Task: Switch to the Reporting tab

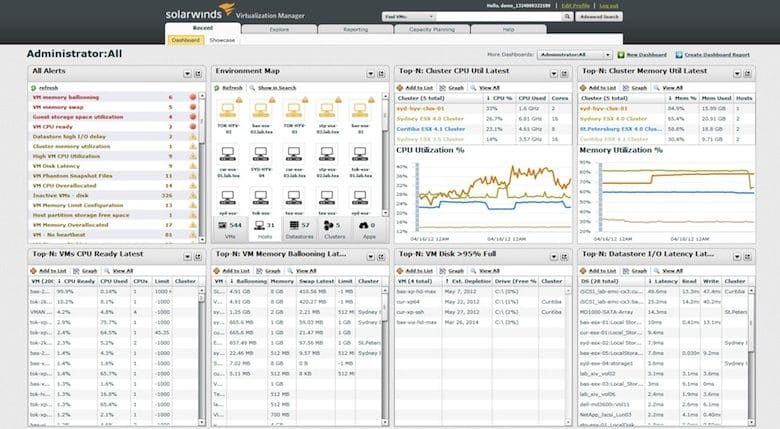Action: tap(356, 29)
